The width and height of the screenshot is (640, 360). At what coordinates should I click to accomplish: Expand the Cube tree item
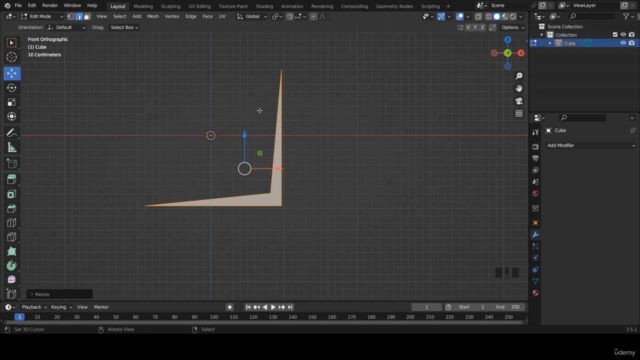coord(550,43)
